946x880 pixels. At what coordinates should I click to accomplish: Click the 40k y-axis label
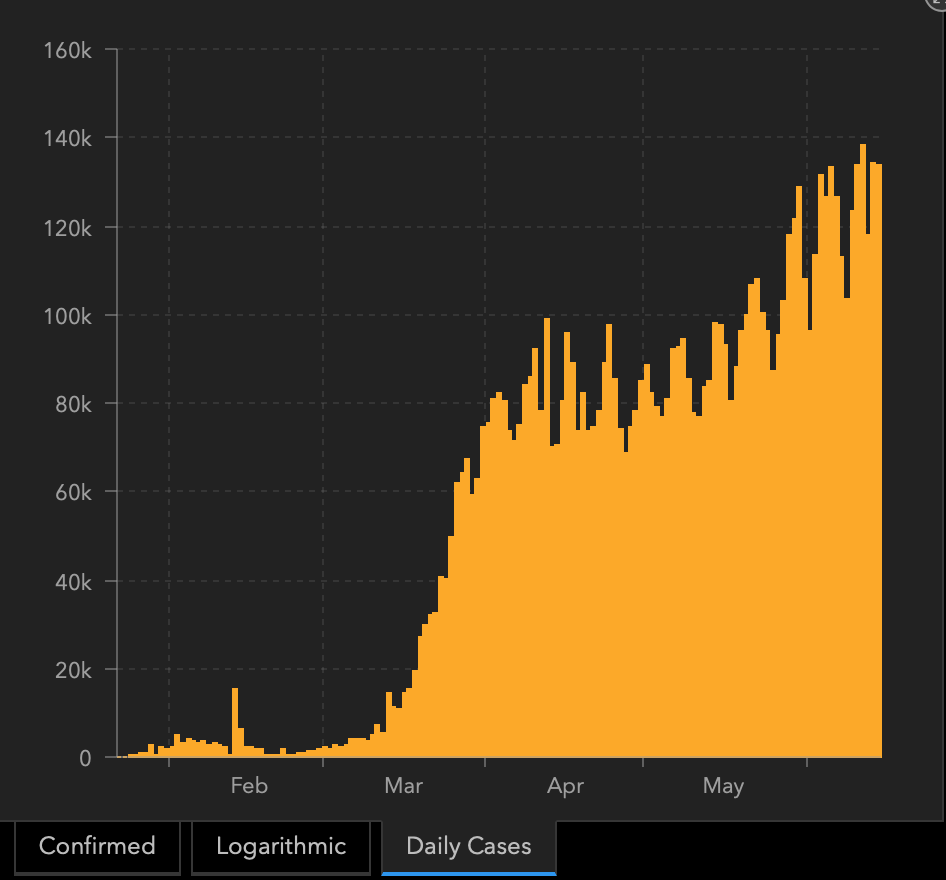[73, 582]
